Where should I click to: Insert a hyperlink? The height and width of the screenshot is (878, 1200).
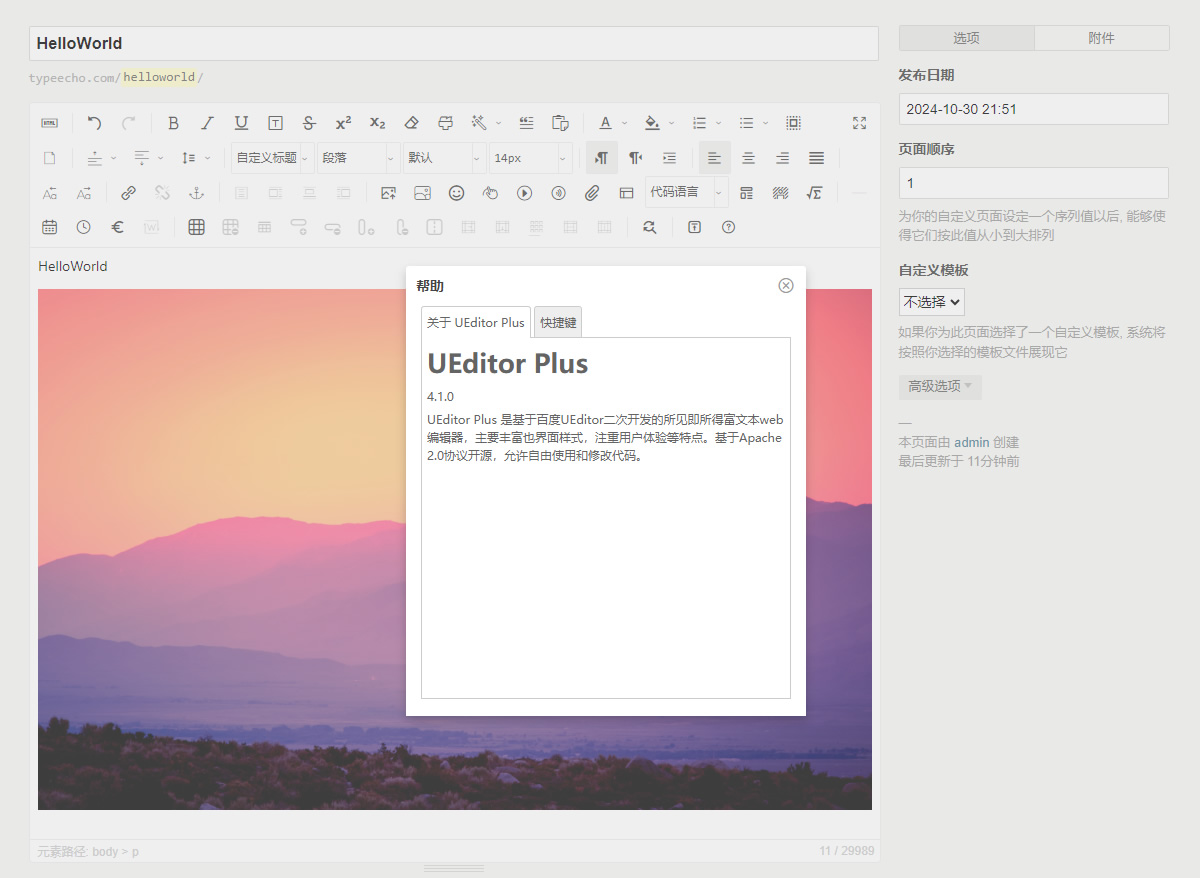128,193
